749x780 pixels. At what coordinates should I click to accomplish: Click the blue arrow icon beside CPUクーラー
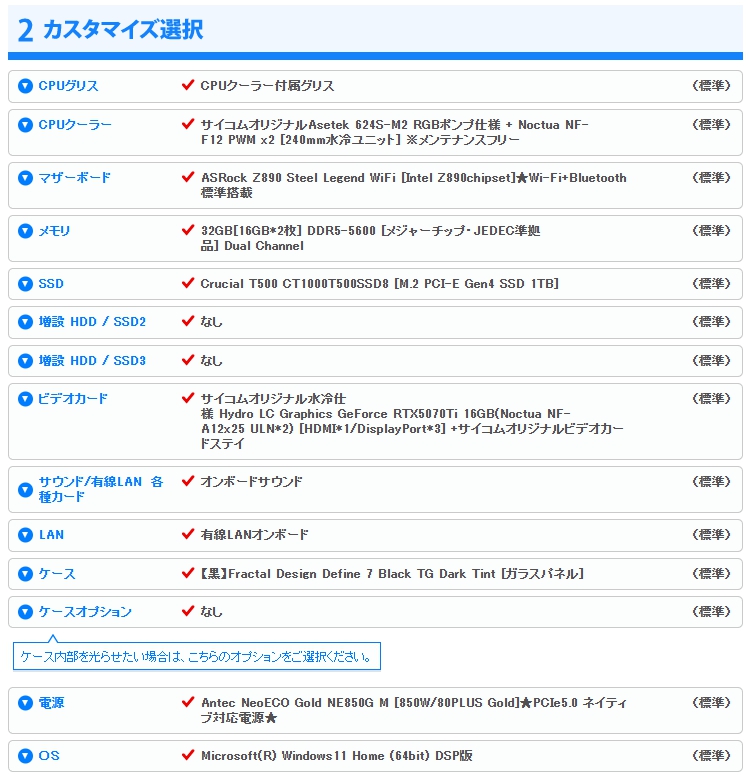point(25,125)
